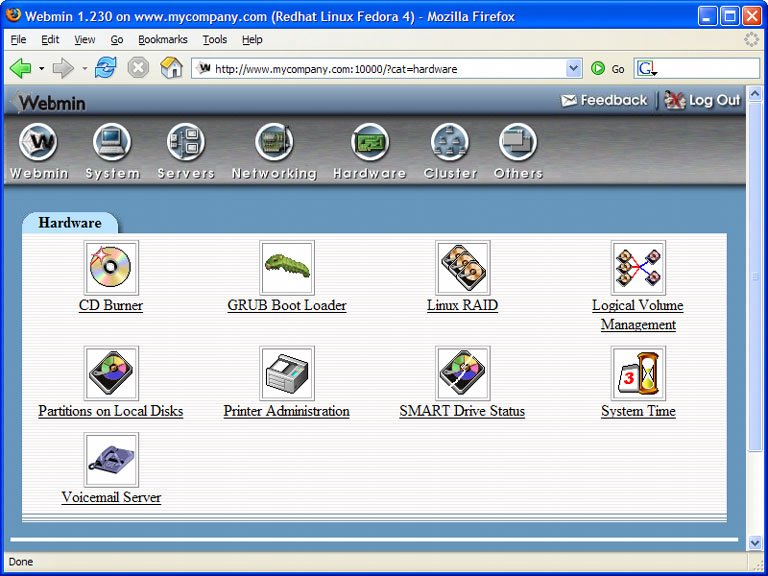Open the Bookmarks menu

[x=162, y=40]
